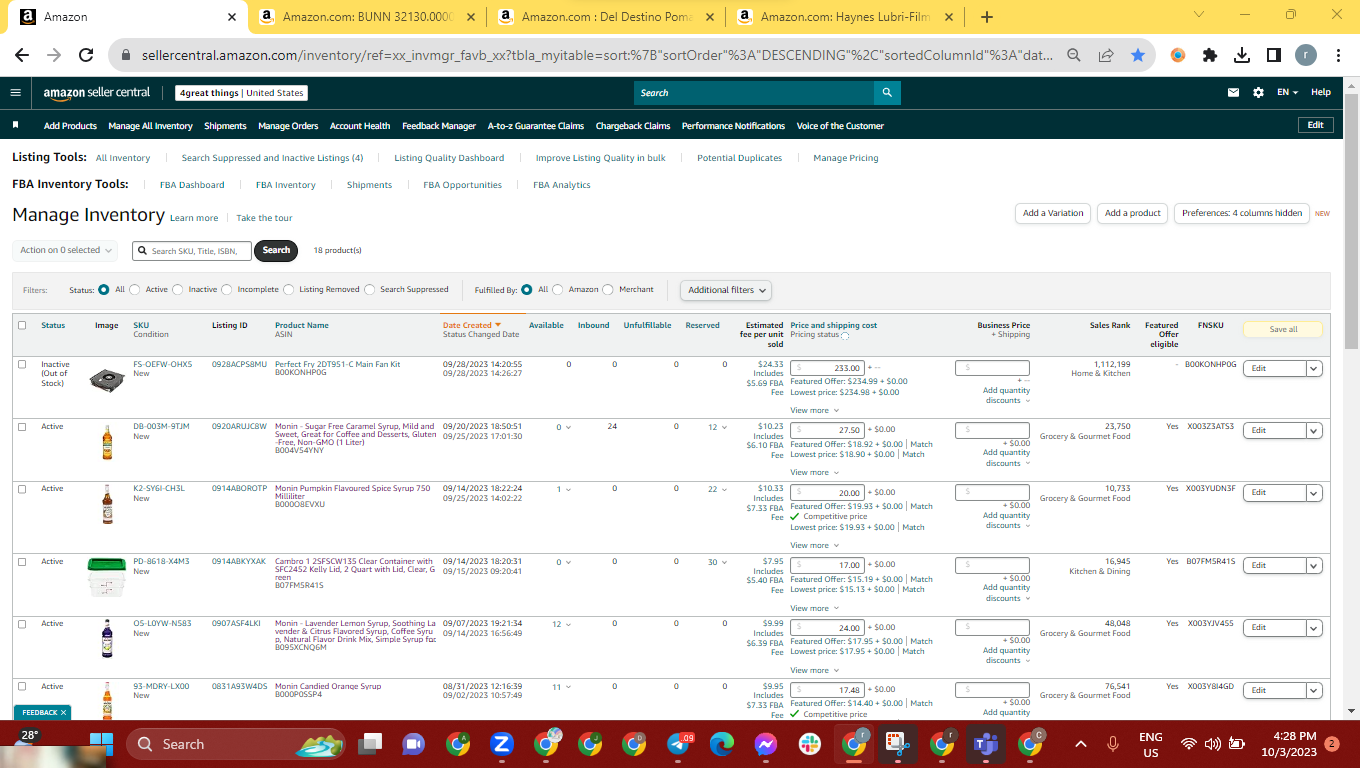Select the checkbox for SKU K2-SY6I-CH3L
This screenshot has width=1360, height=768.
[22, 488]
